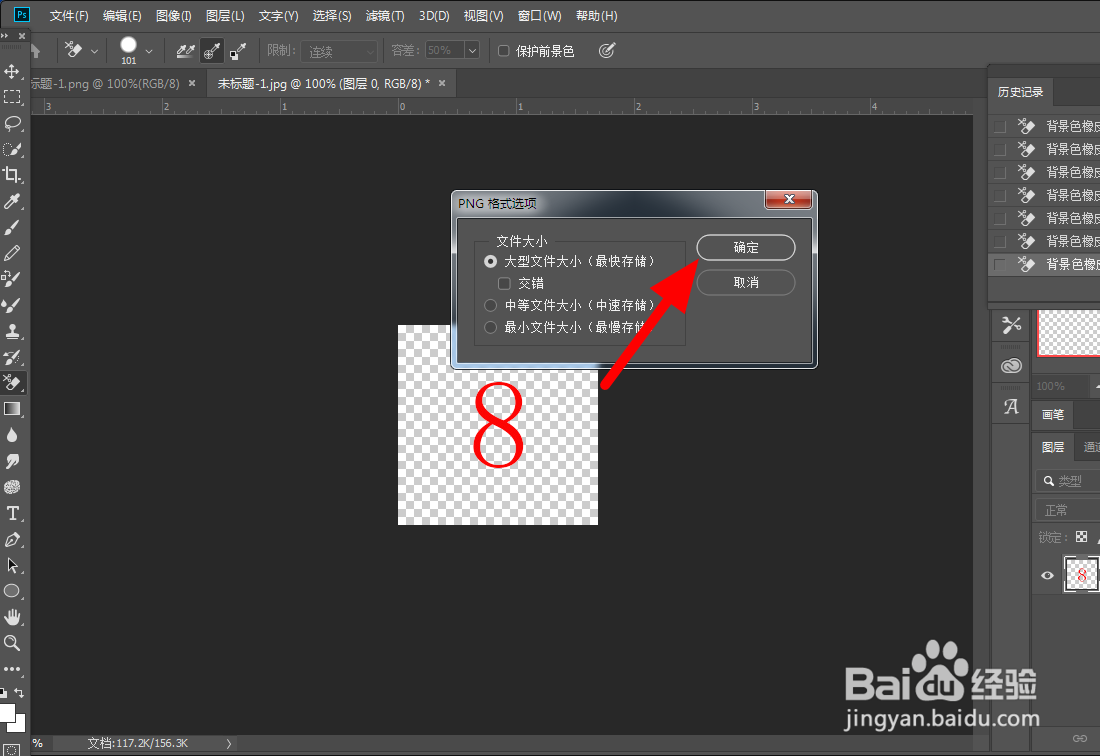Select the Clone Stamp tool
This screenshot has width=1100, height=756.
[x=12, y=331]
